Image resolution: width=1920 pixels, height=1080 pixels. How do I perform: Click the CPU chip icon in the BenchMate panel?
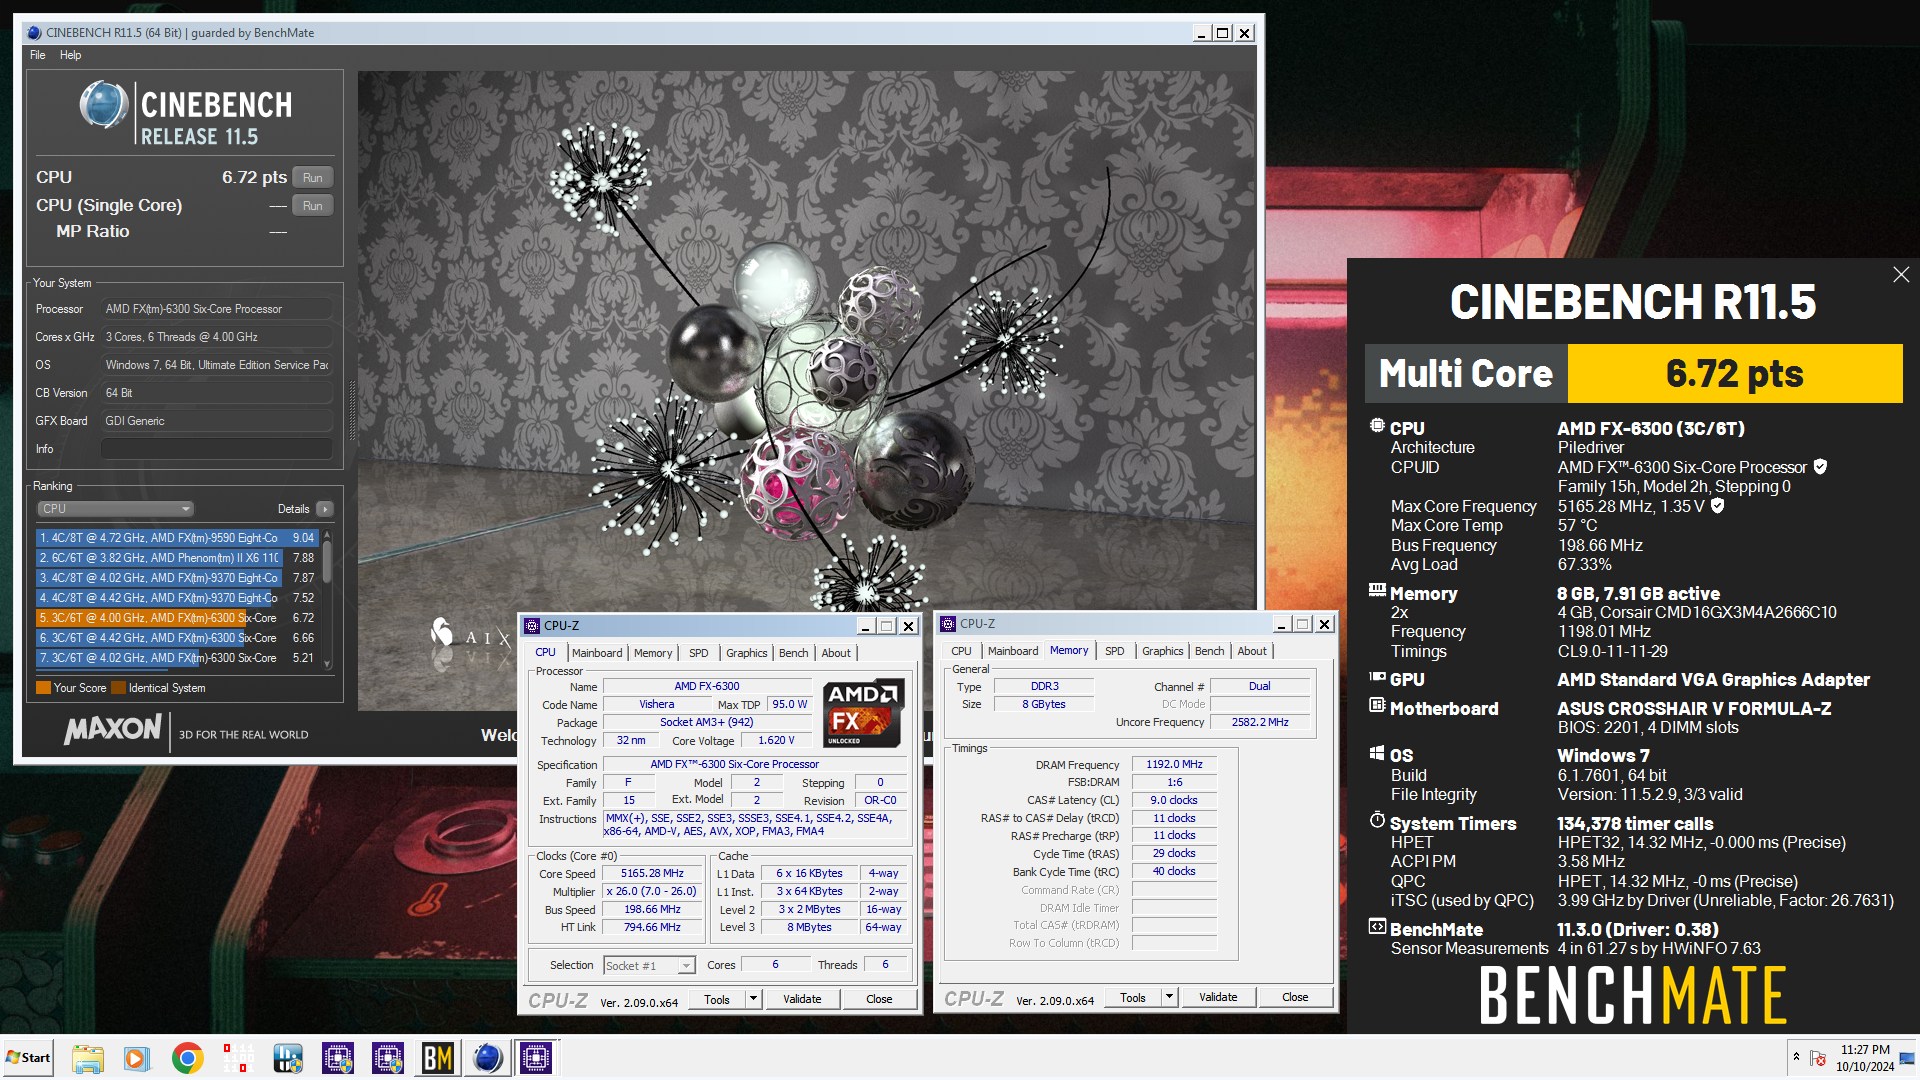coord(1377,426)
